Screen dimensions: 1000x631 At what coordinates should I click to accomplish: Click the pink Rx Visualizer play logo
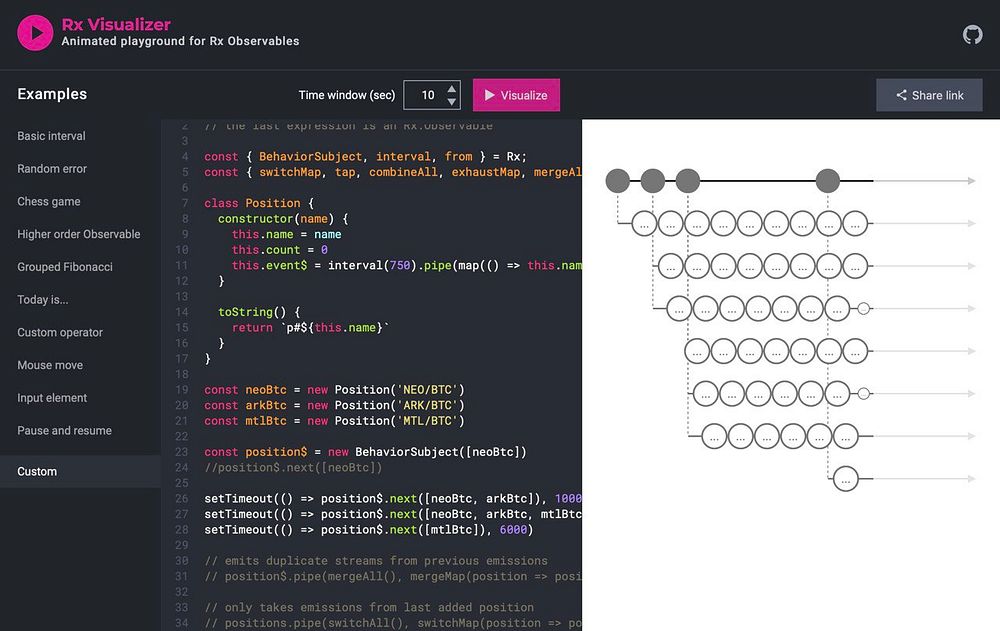point(35,33)
